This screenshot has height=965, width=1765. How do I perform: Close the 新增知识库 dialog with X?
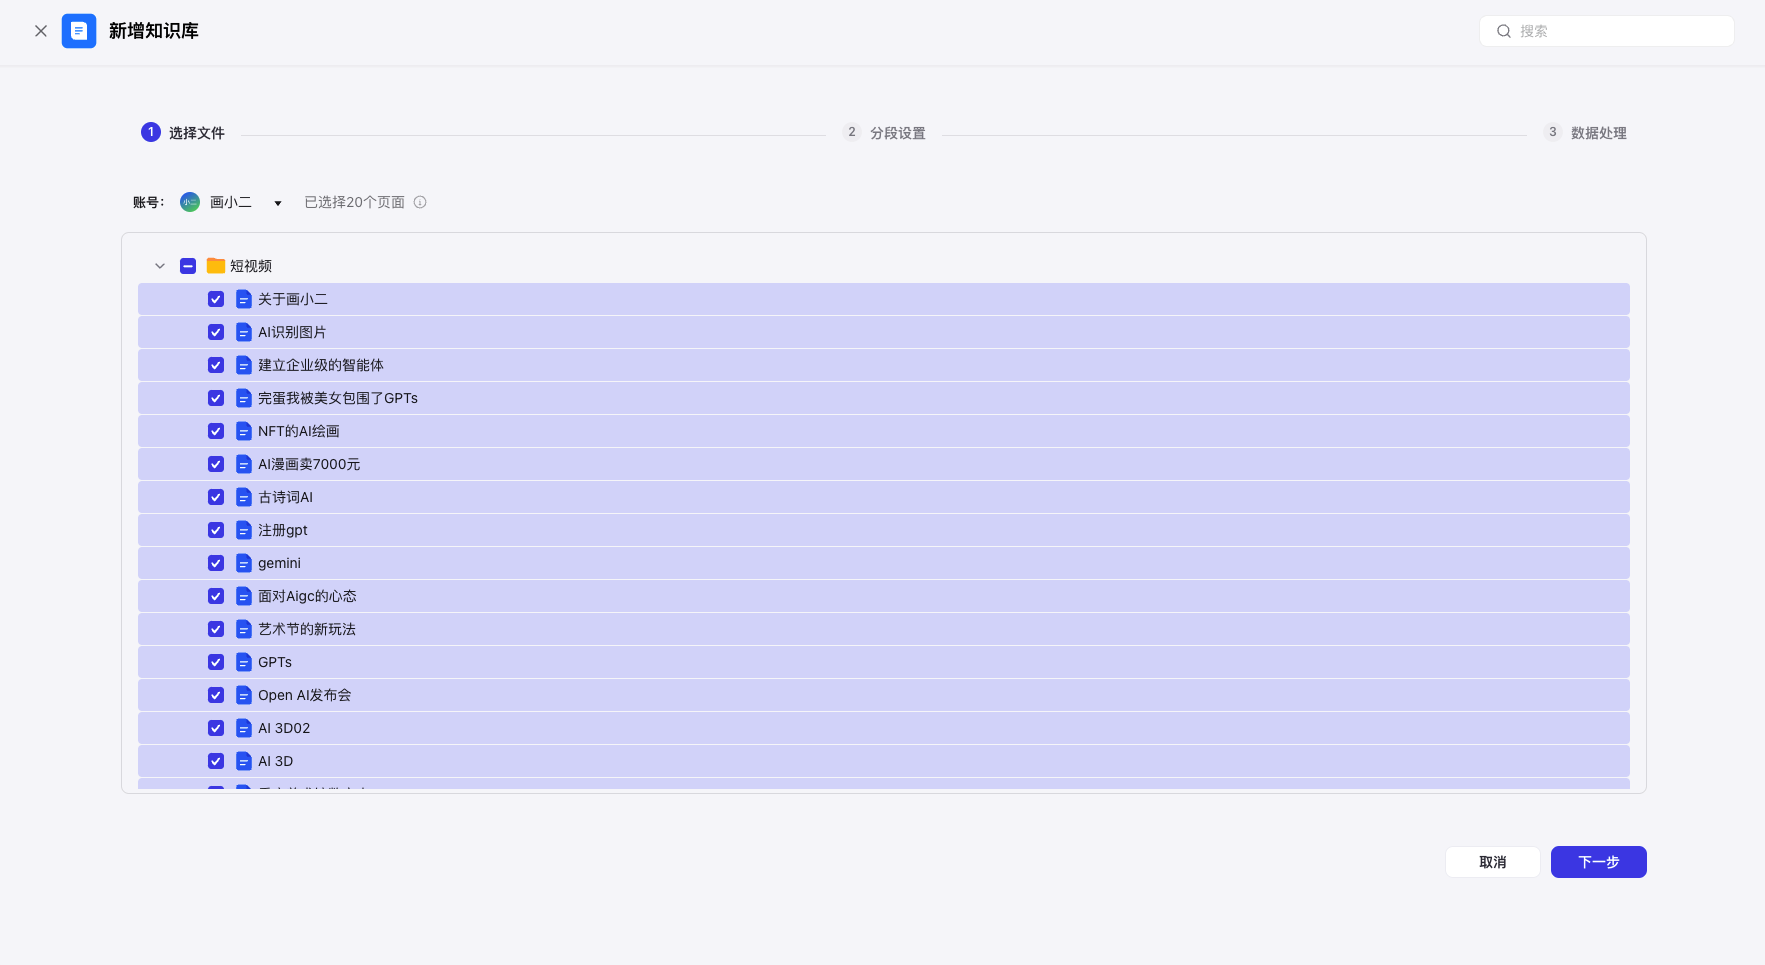(41, 31)
